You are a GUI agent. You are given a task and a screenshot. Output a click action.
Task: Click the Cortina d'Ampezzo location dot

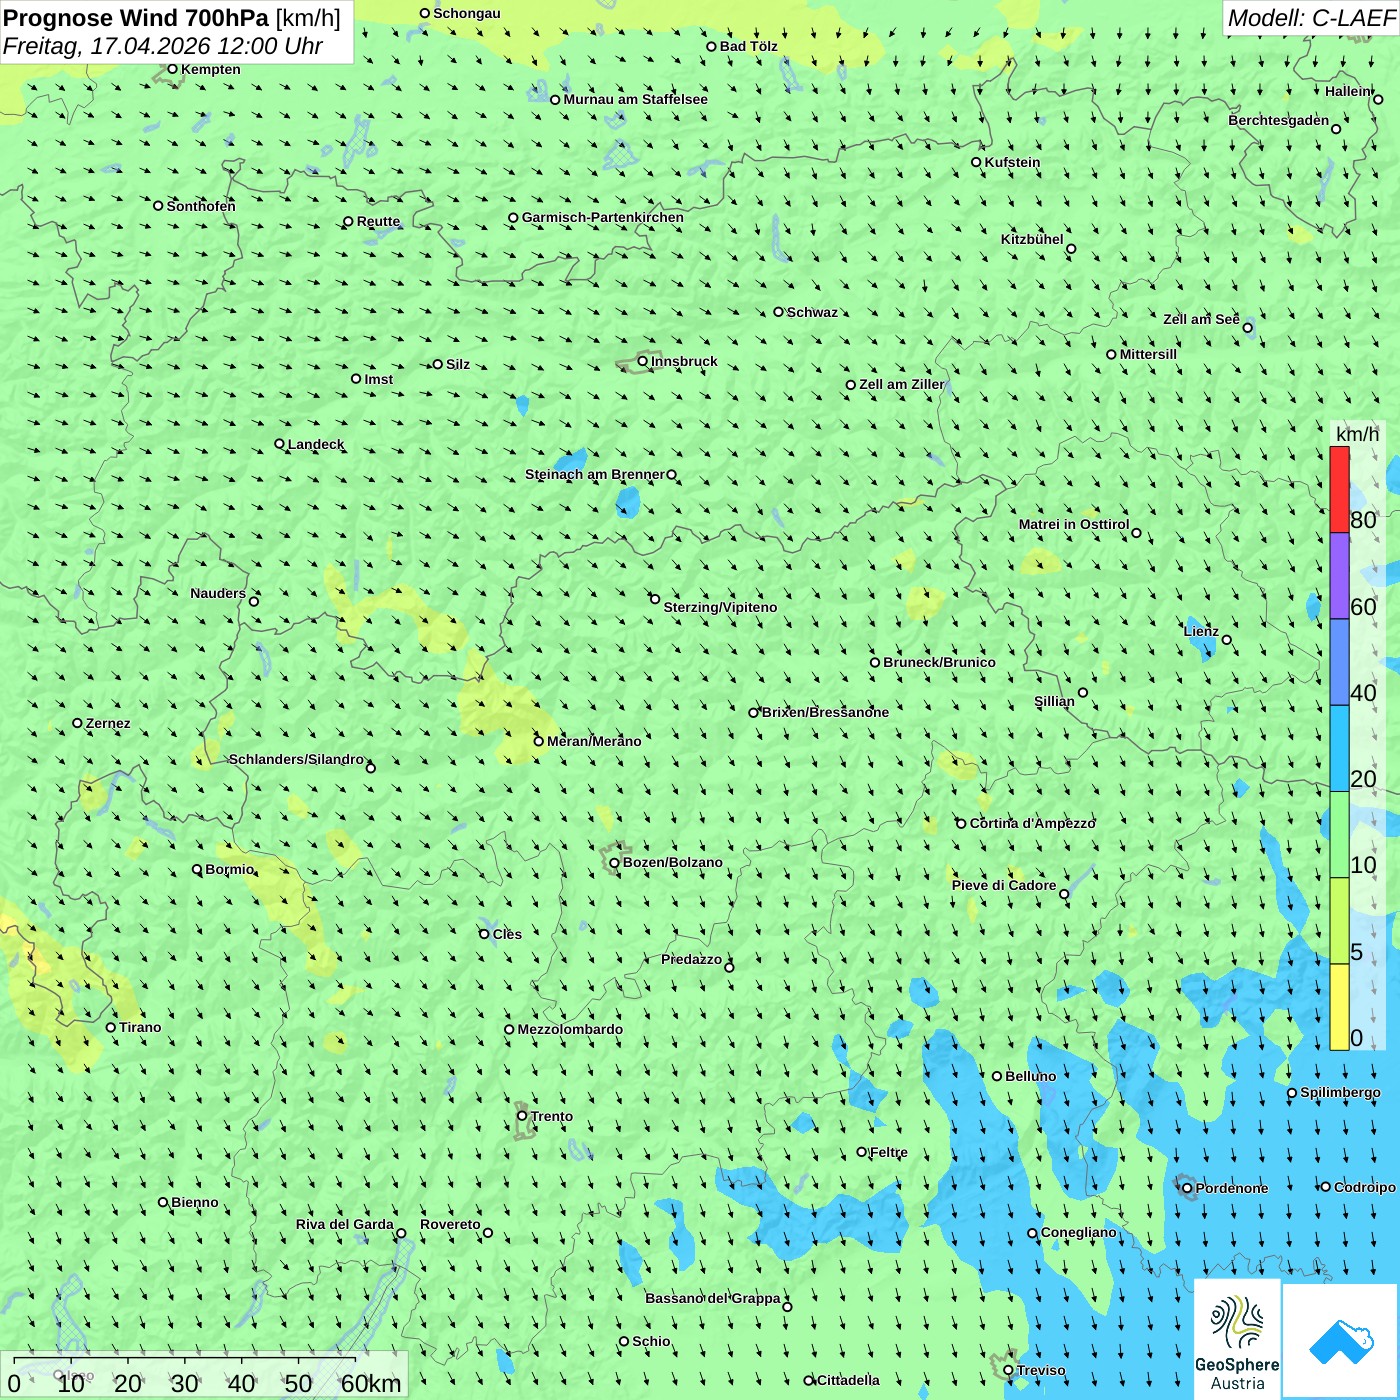[x=962, y=824]
